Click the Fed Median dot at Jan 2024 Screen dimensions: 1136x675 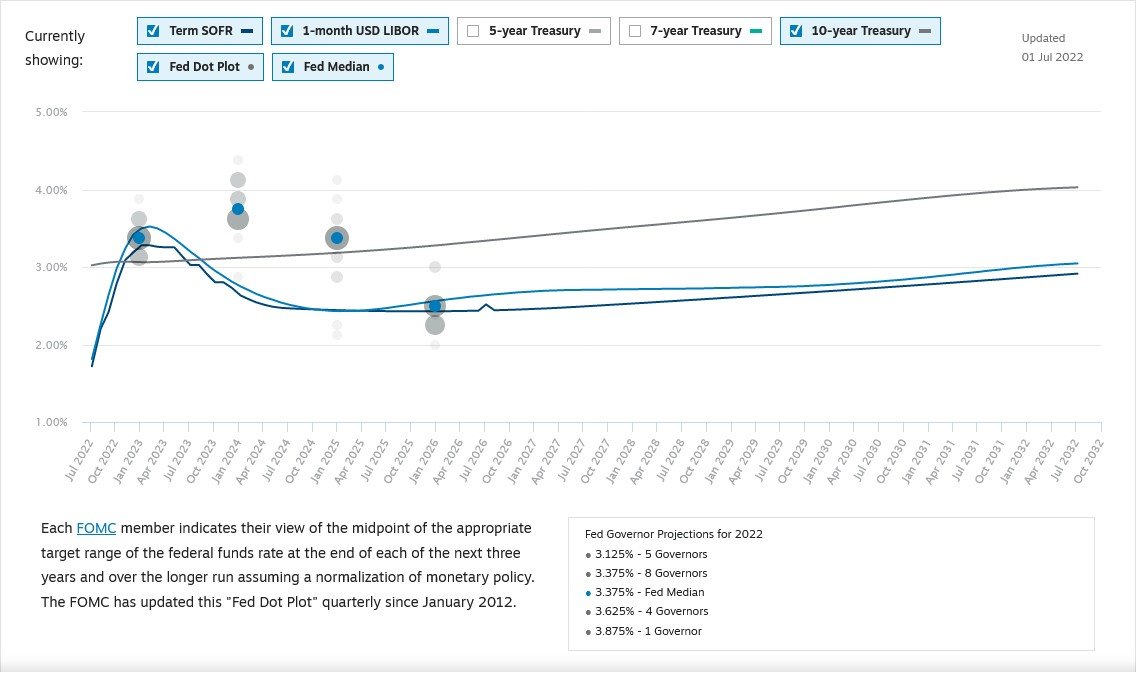238,209
